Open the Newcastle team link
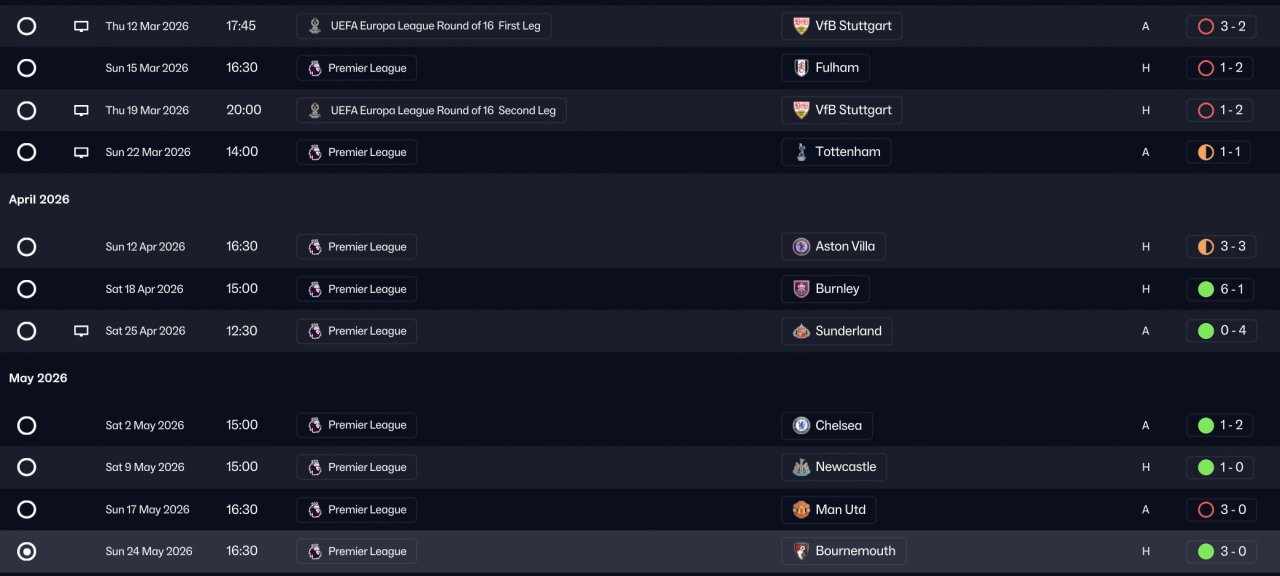The height and width of the screenshot is (576, 1280). 845,467
